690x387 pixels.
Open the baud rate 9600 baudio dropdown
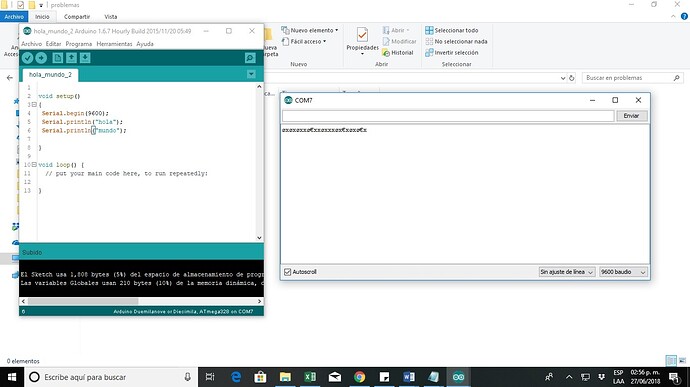click(623, 272)
